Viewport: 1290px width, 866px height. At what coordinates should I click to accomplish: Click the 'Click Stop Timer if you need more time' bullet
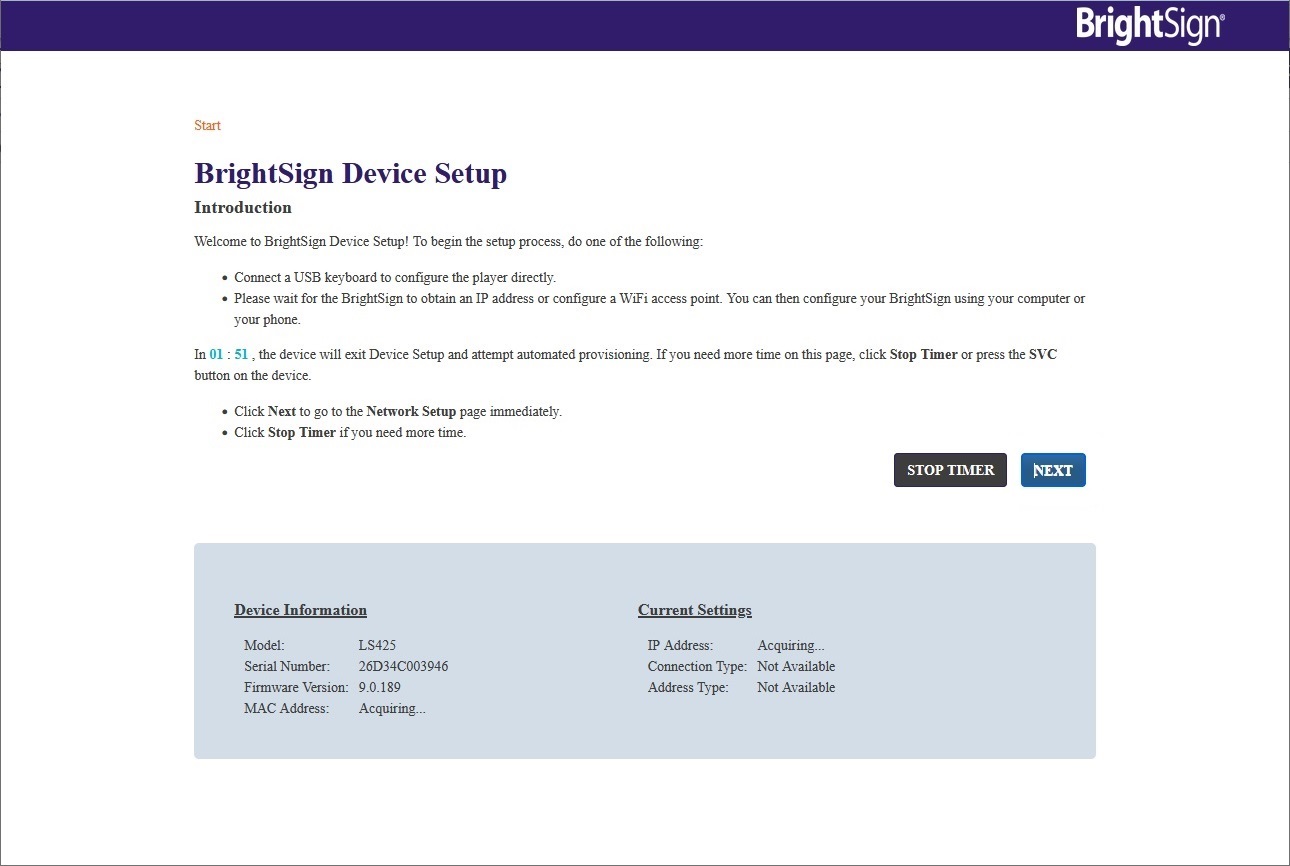350,433
